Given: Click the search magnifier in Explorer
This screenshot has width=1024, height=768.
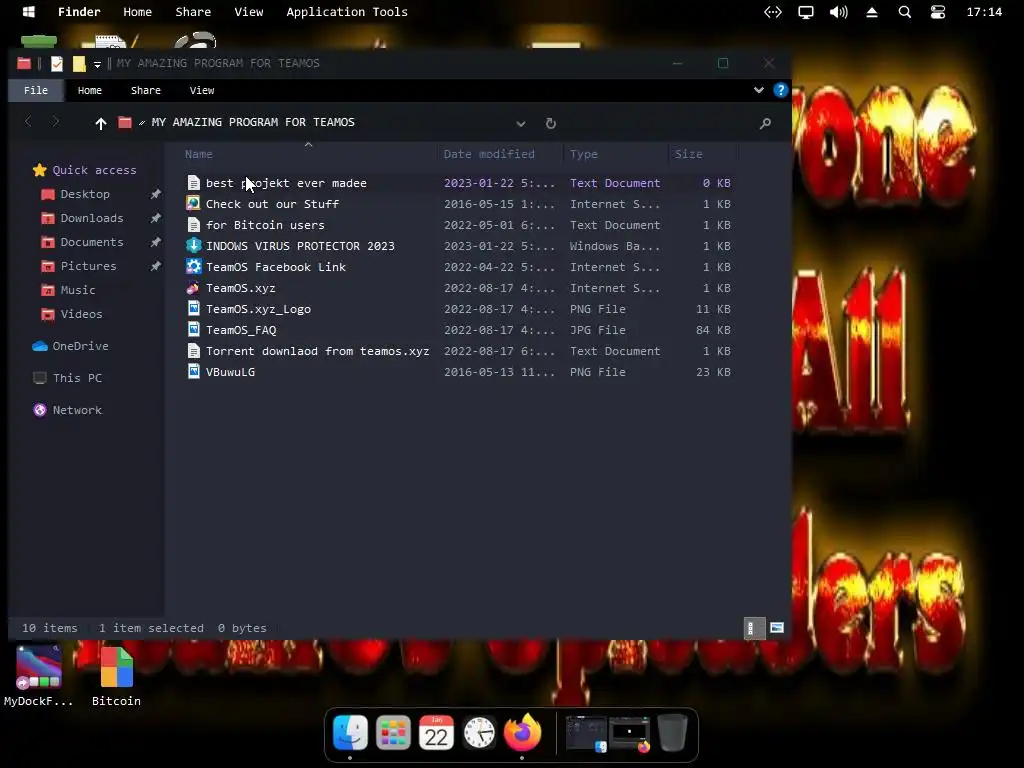Looking at the screenshot, I should 765,123.
